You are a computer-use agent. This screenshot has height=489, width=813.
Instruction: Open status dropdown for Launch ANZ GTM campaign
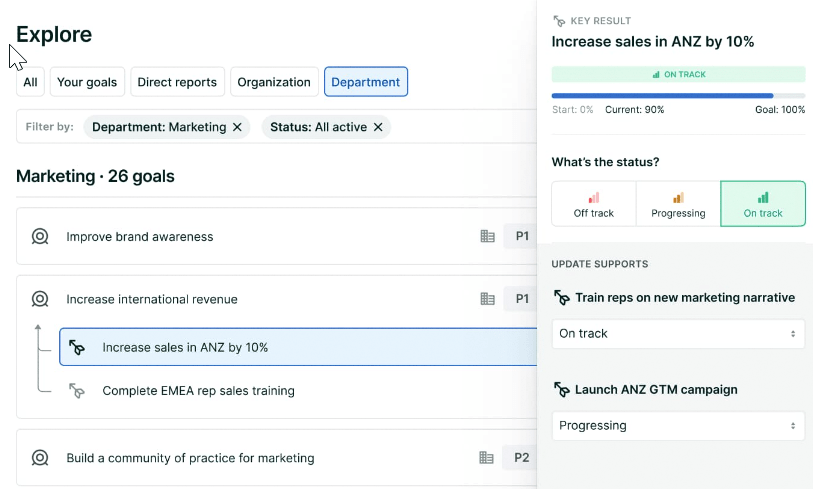[678, 426]
